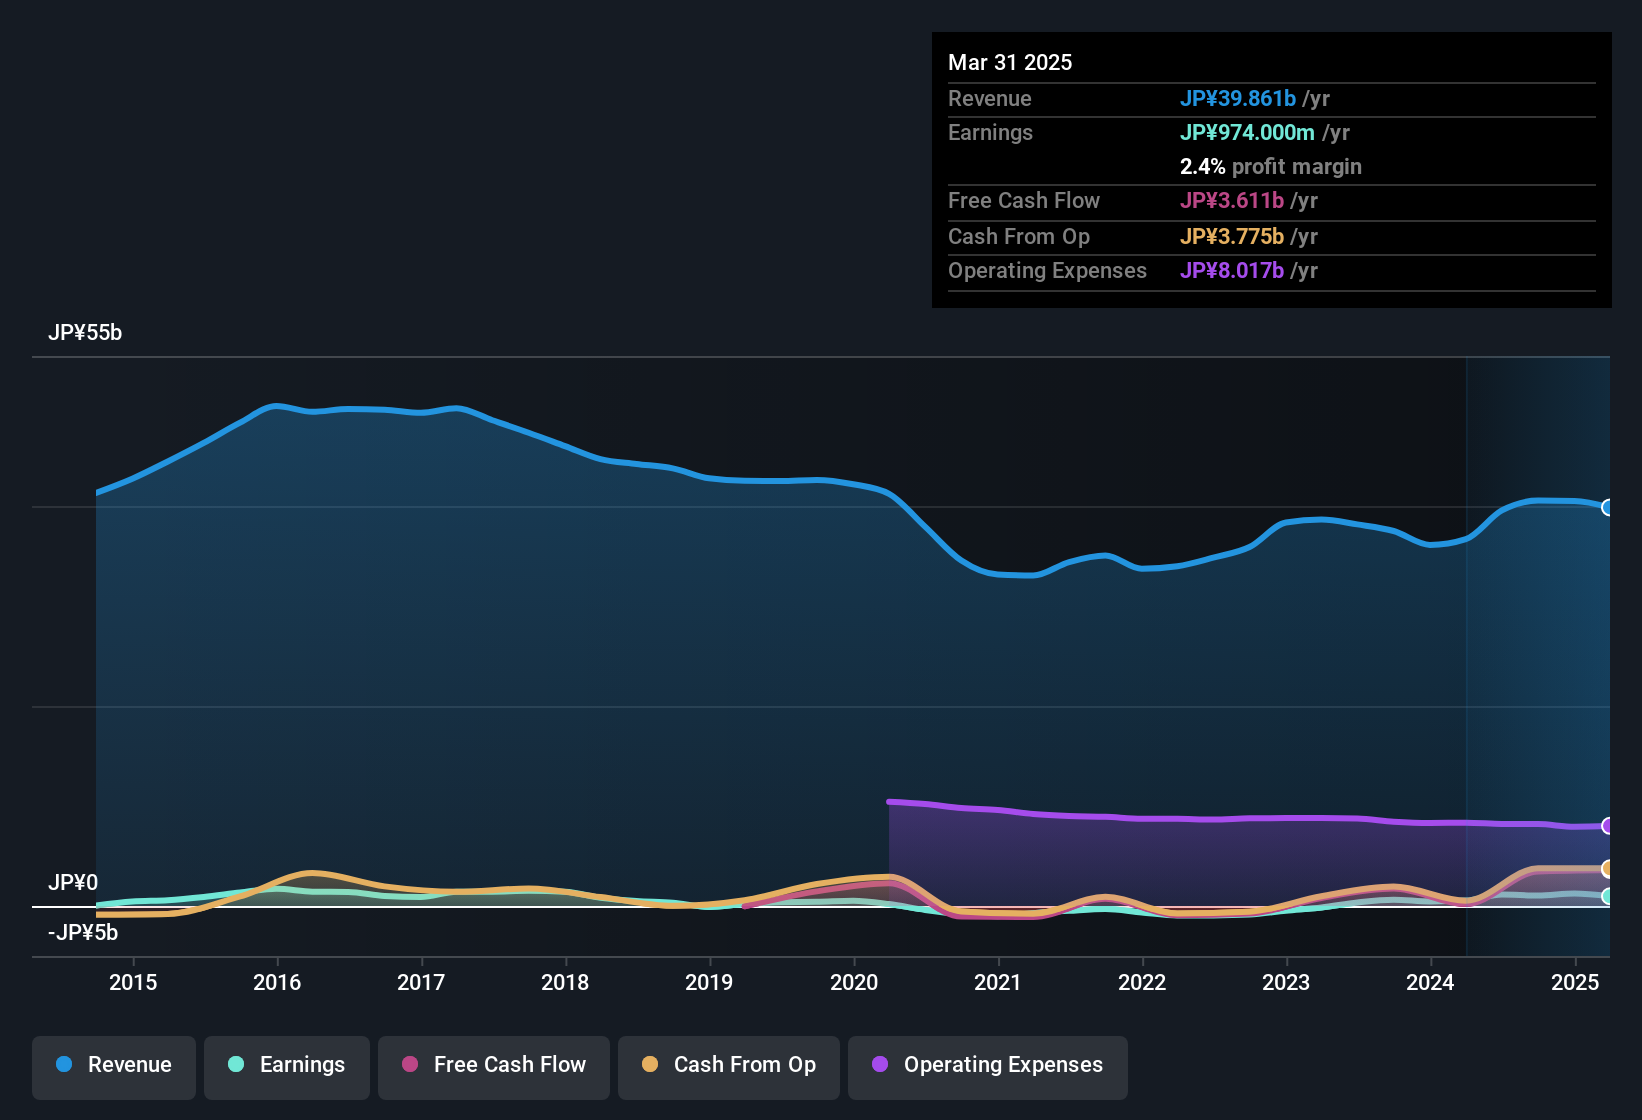Toggle the Cash From Op legend series
1642x1120 pixels.
coord(729,1067)
